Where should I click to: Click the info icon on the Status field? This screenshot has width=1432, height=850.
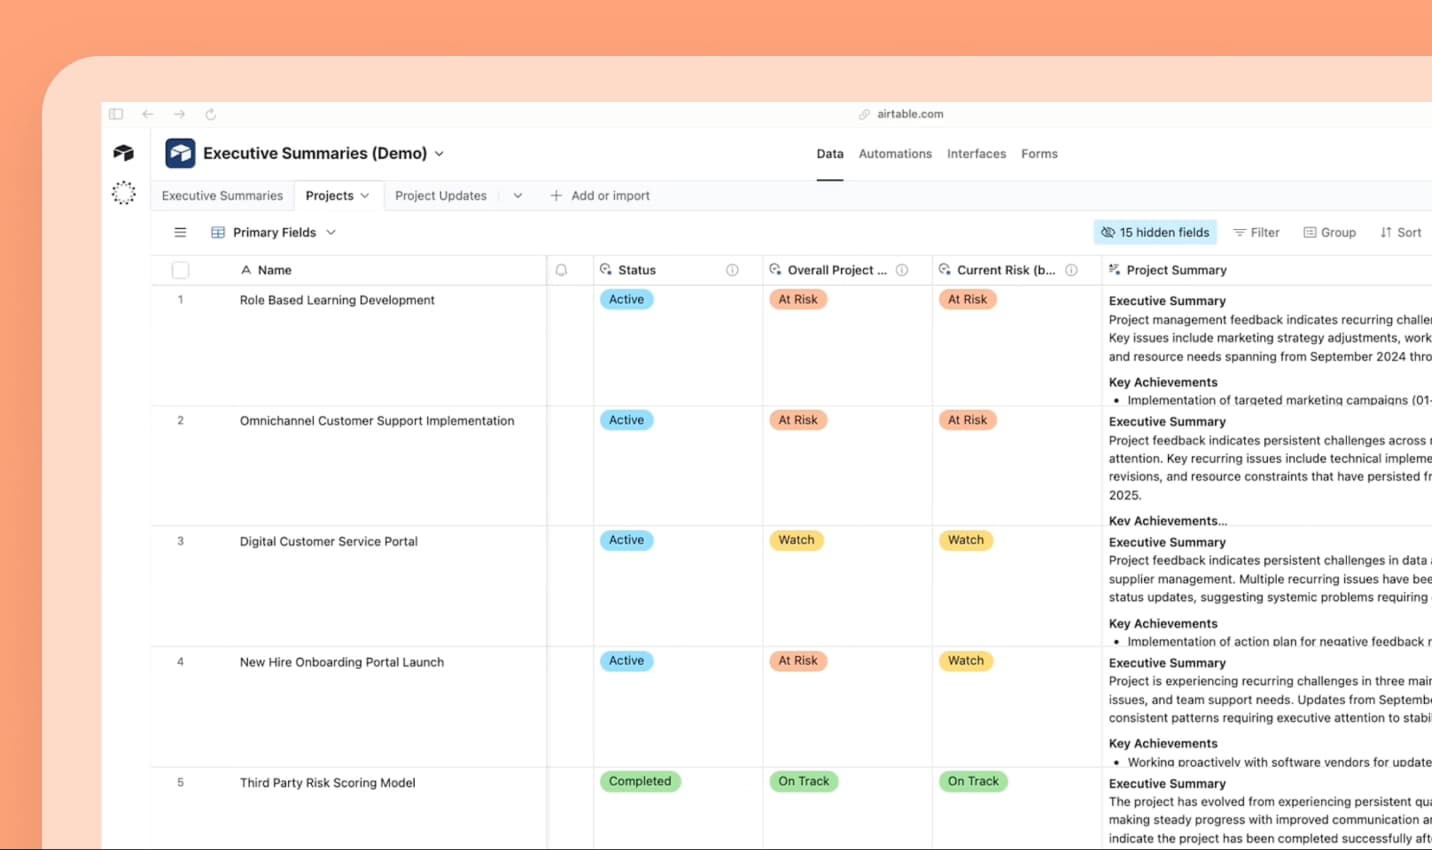pos(732,270)
